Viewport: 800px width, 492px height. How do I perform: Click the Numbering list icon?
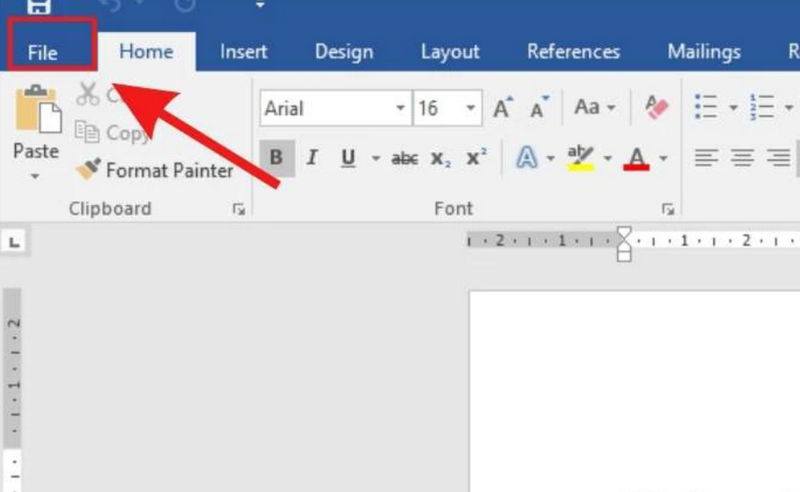pyautogui.click(x=762, y=107)
